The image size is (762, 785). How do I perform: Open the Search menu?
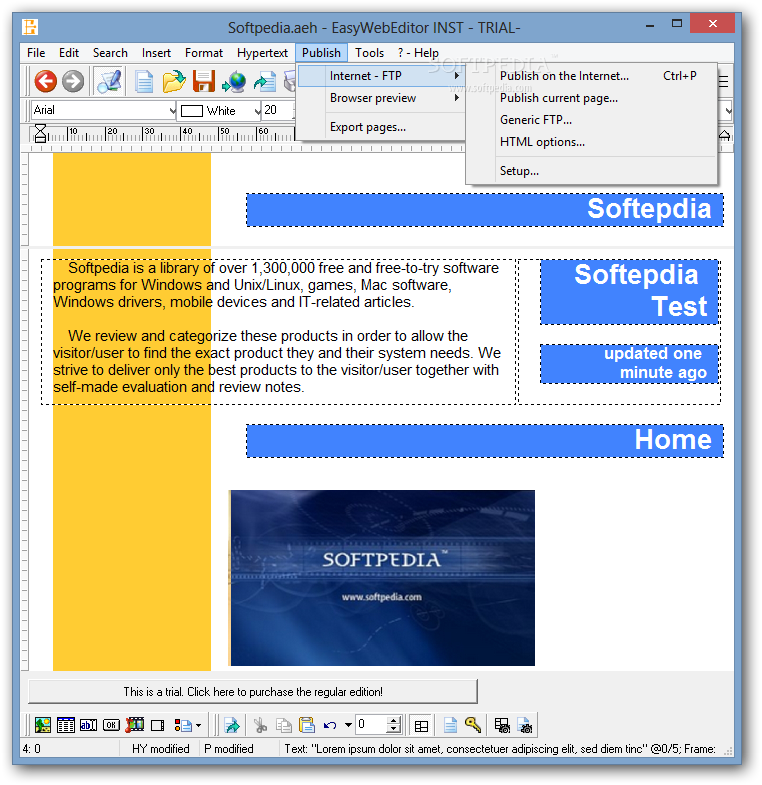[x=110, y=53]
